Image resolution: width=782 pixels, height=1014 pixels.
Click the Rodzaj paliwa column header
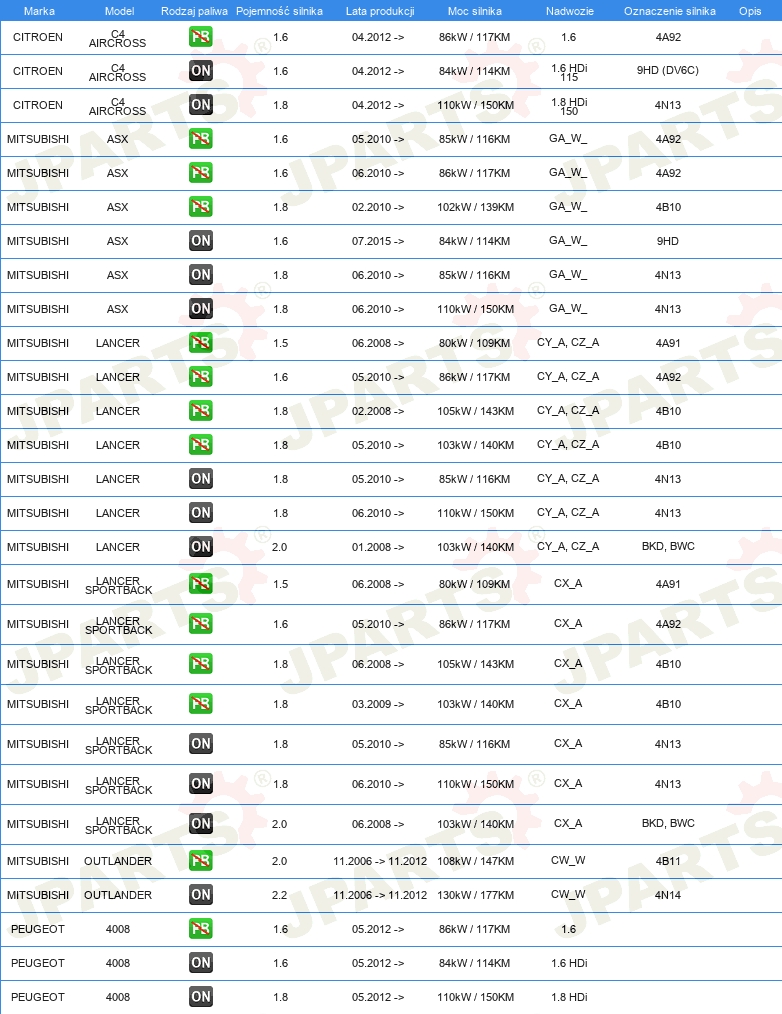pyautogui.click(x=195, y=11)
